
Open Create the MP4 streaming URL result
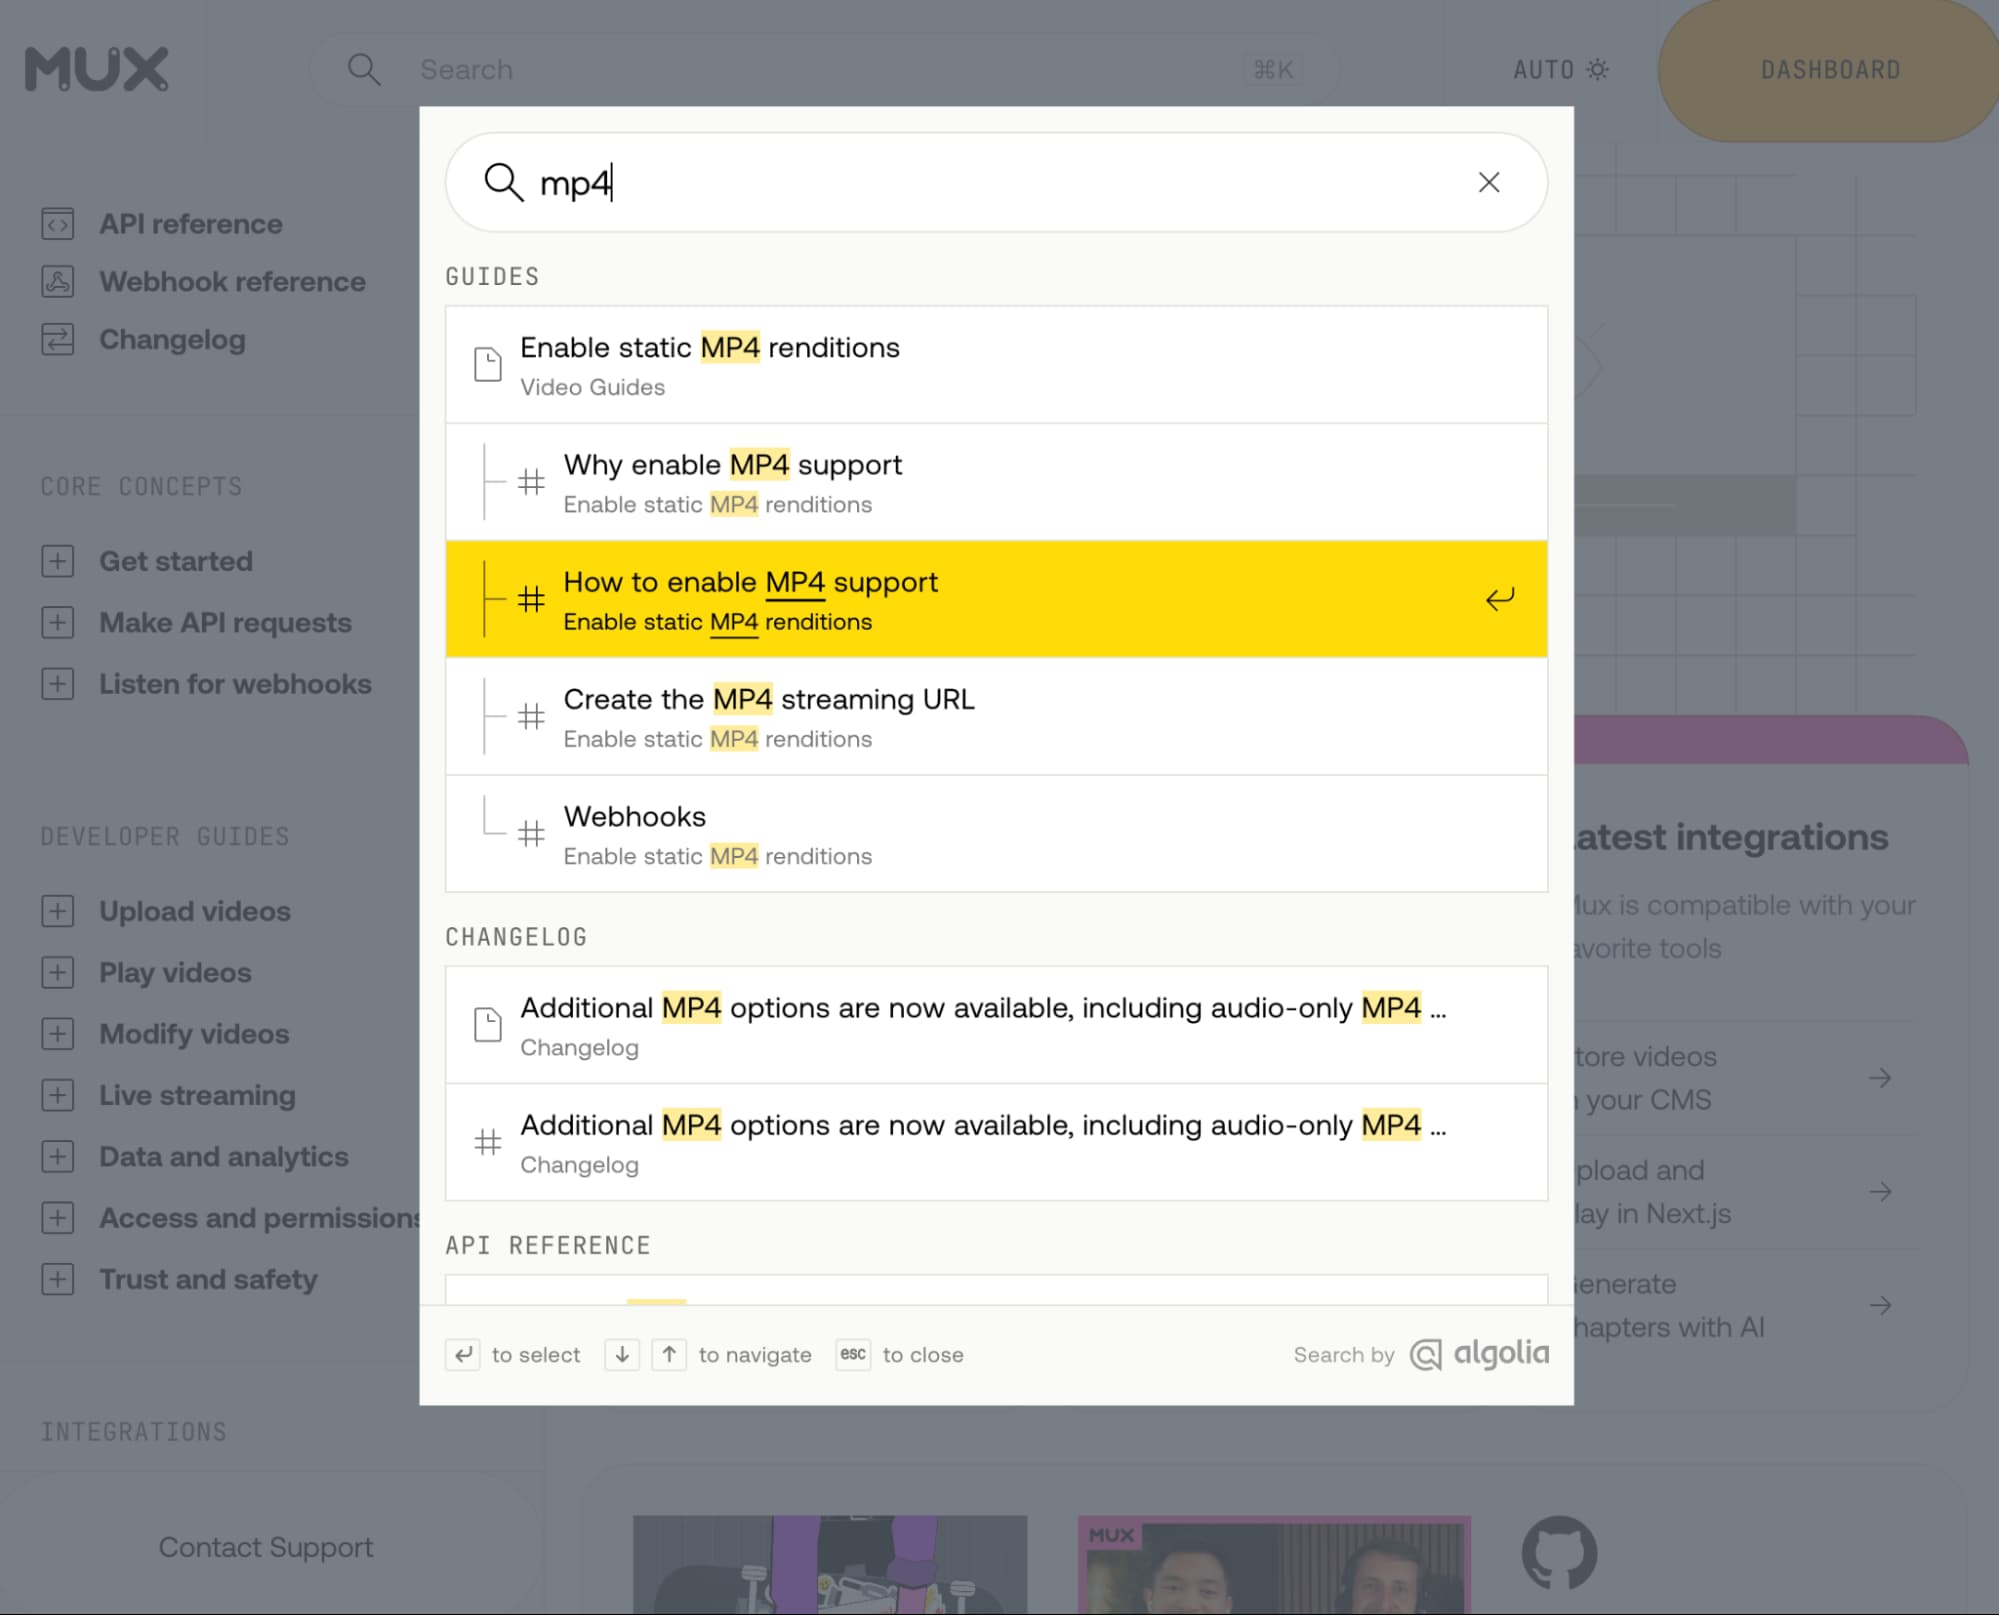(x=996, y=716)
